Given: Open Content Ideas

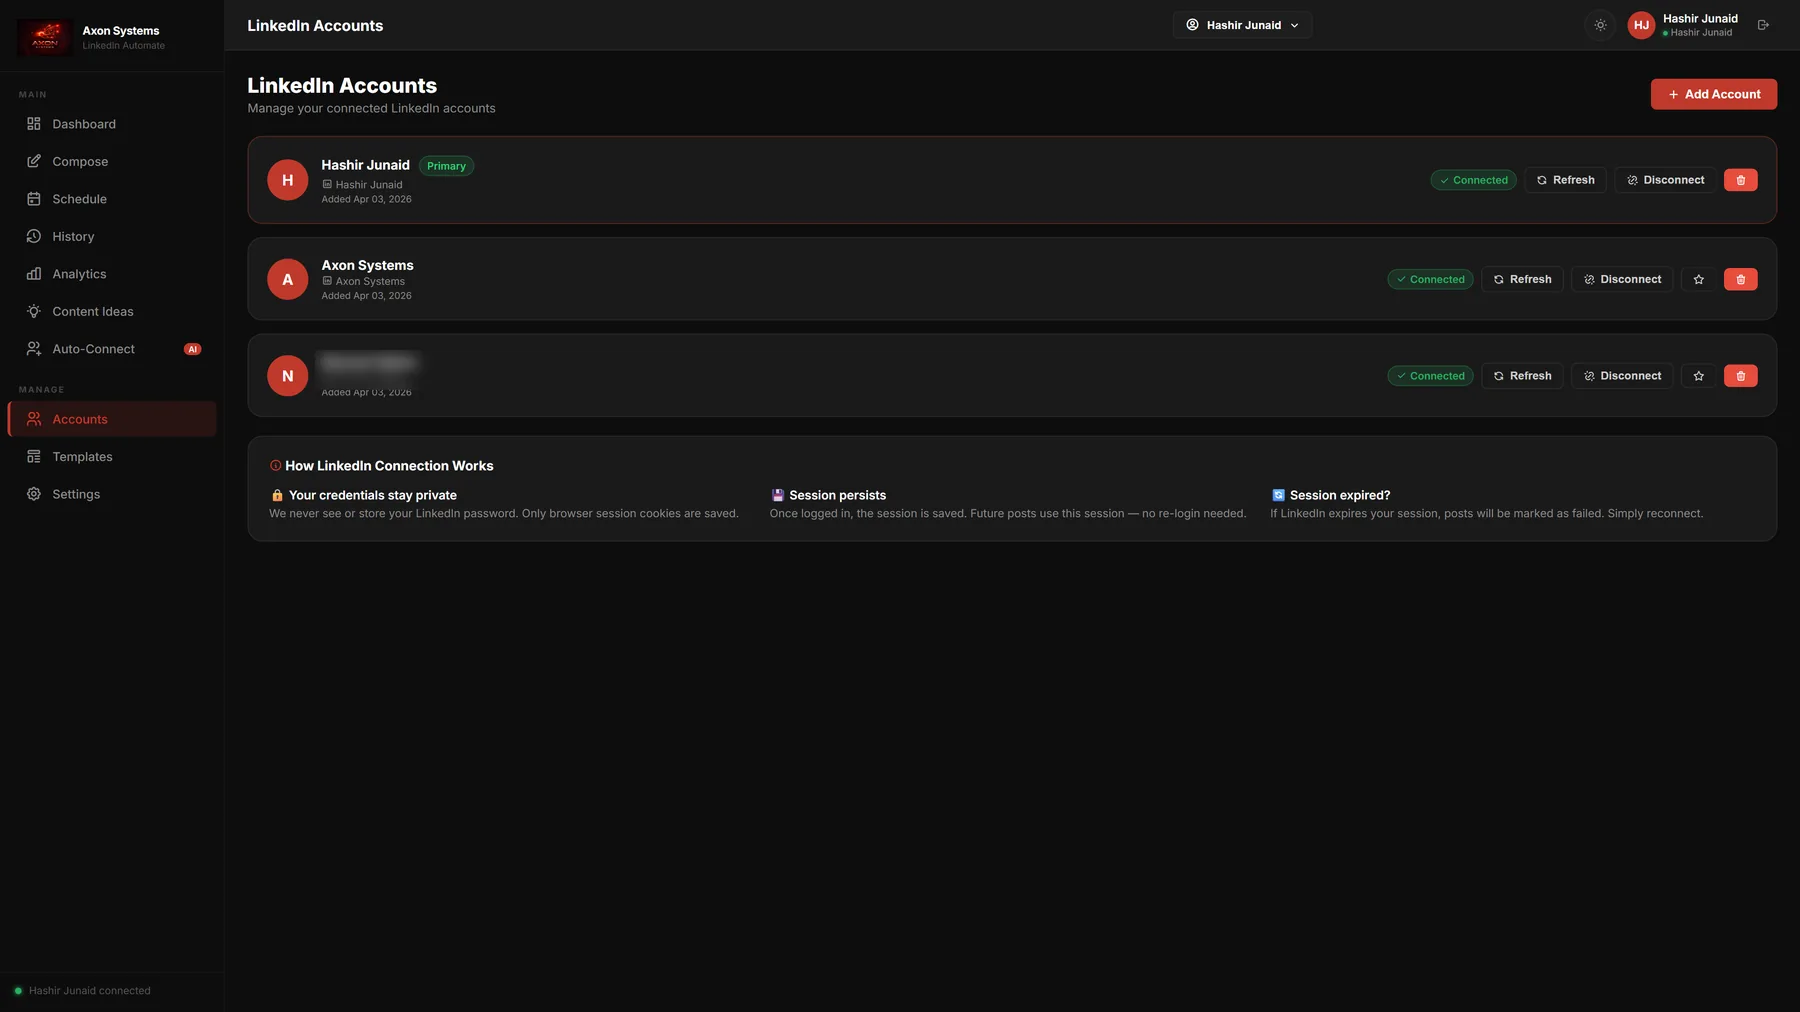Looking at the screenshot, I should pos(112,311).
